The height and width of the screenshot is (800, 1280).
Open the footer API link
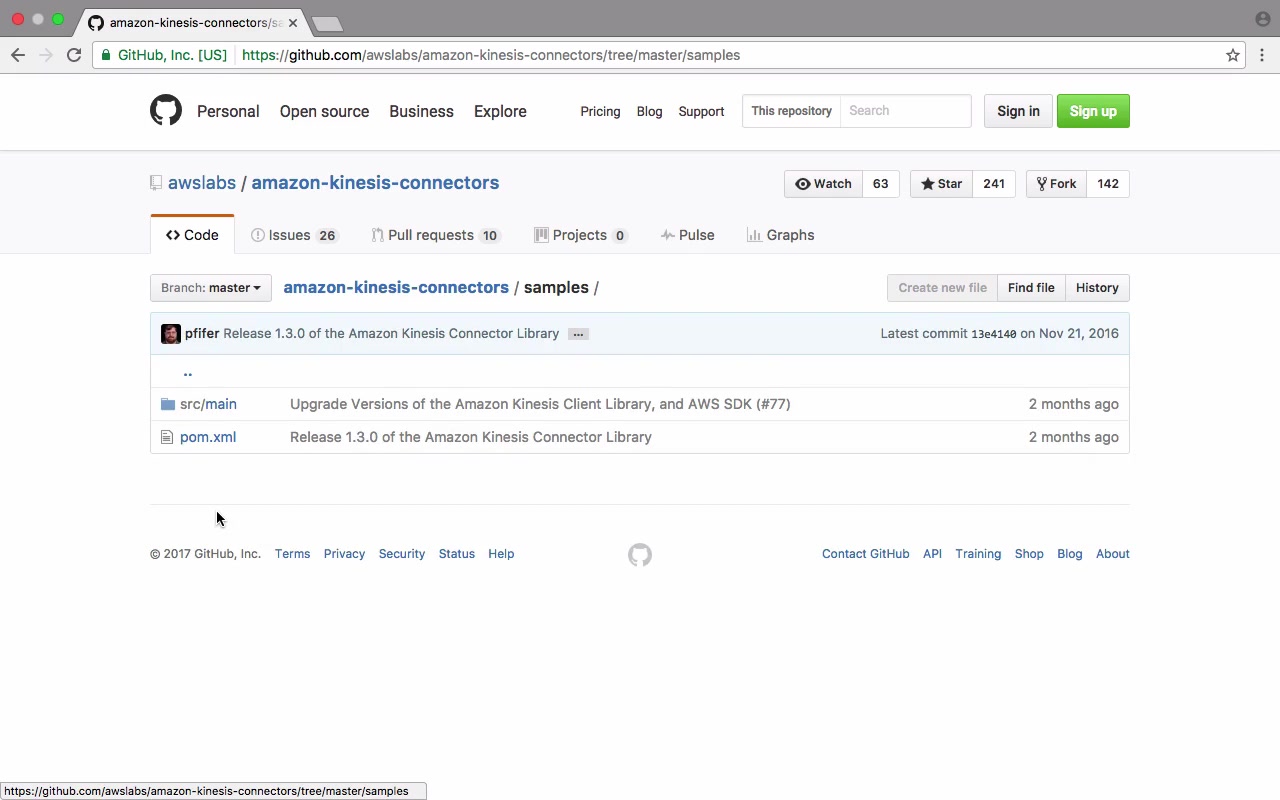[932, 554]
